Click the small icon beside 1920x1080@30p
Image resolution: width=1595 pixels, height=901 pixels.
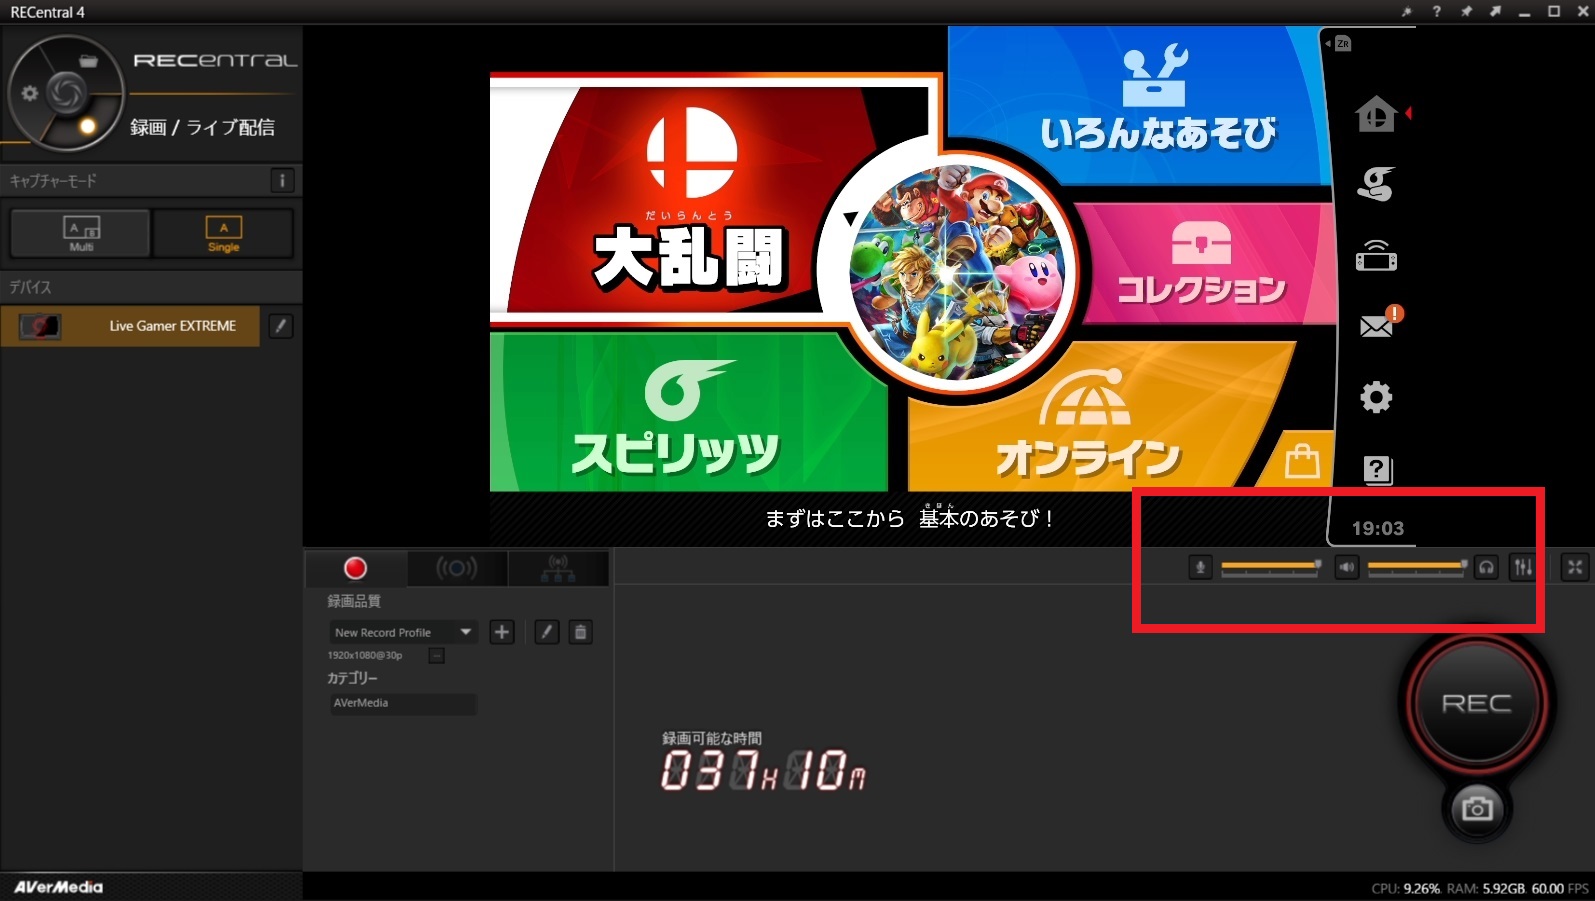tap(436, 656)
